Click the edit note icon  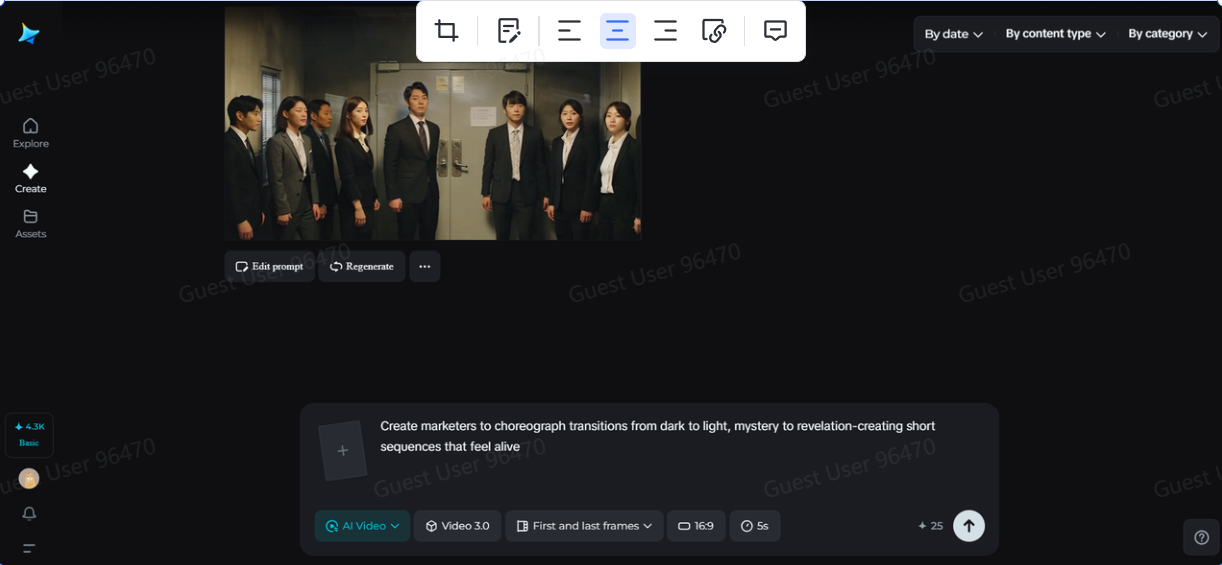(x=509, y=31)
